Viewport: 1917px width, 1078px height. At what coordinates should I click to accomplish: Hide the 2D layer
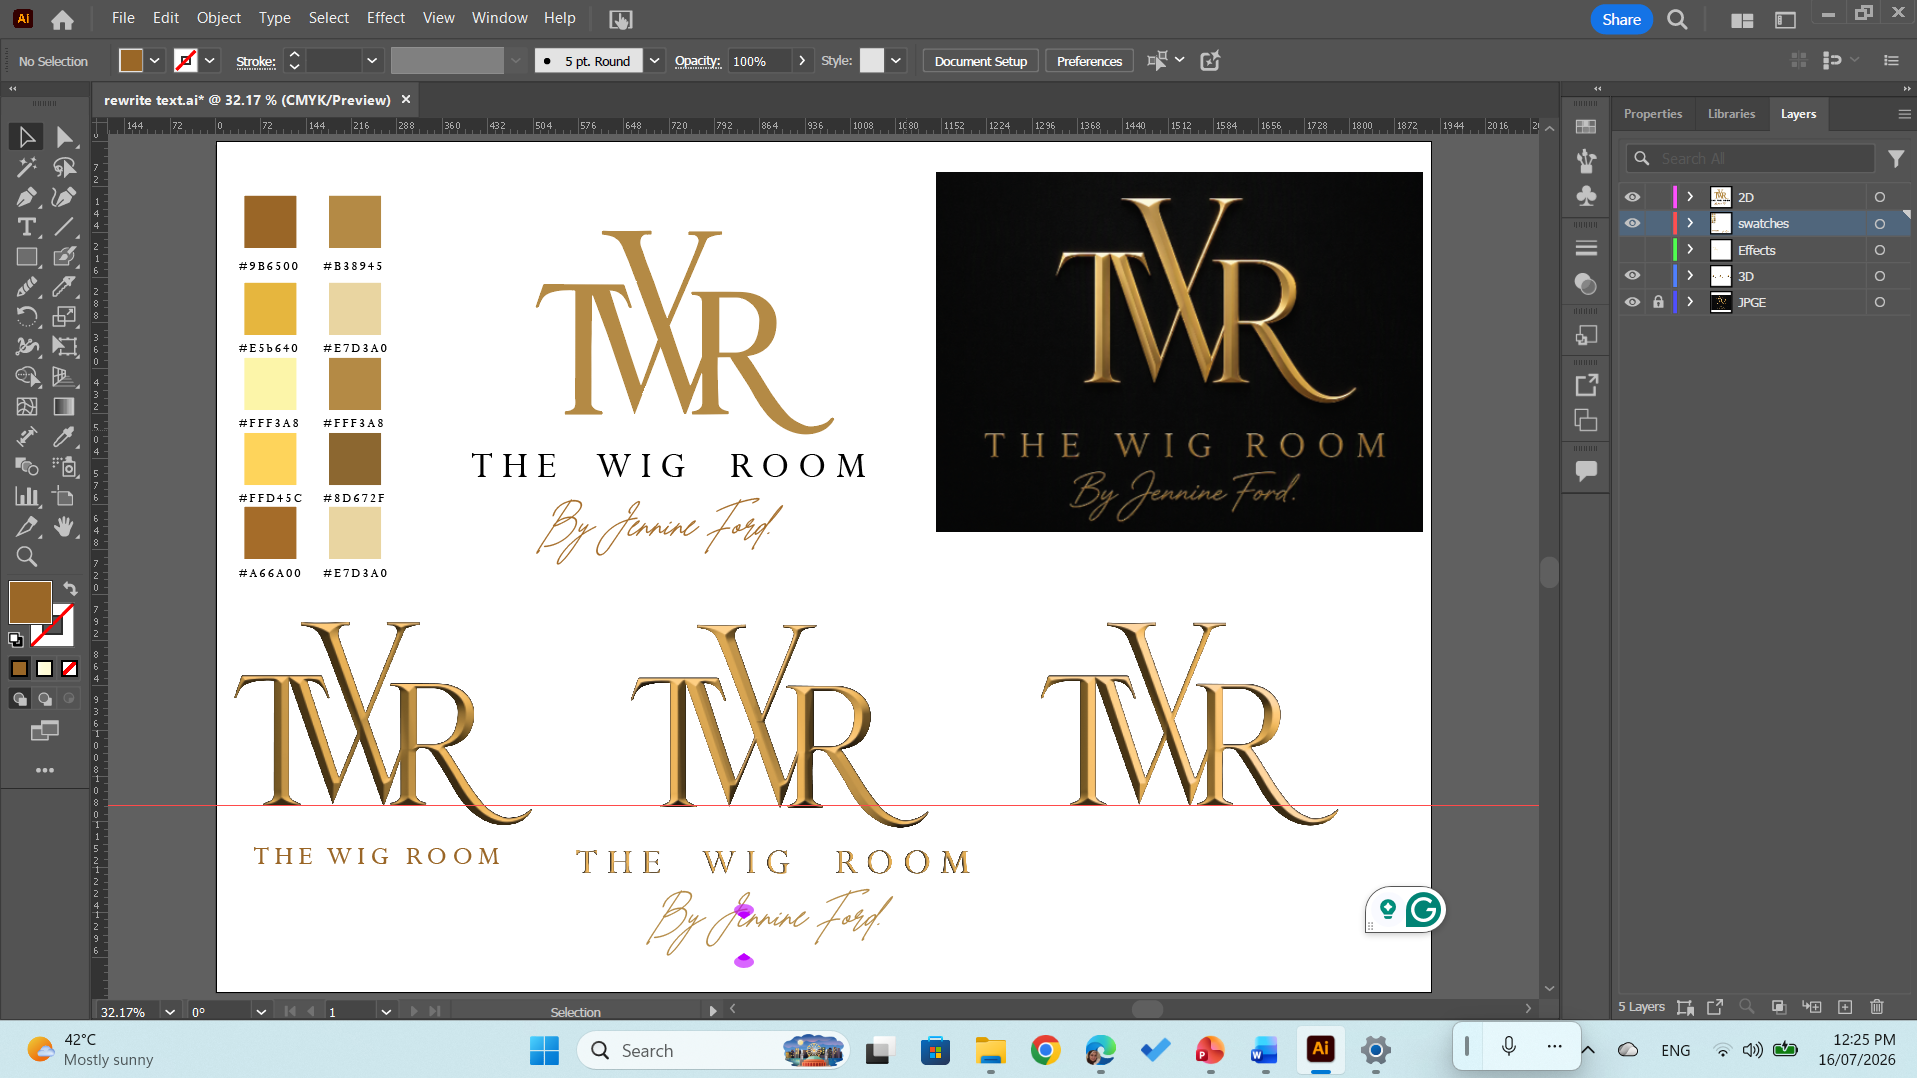pos(1632,197)
